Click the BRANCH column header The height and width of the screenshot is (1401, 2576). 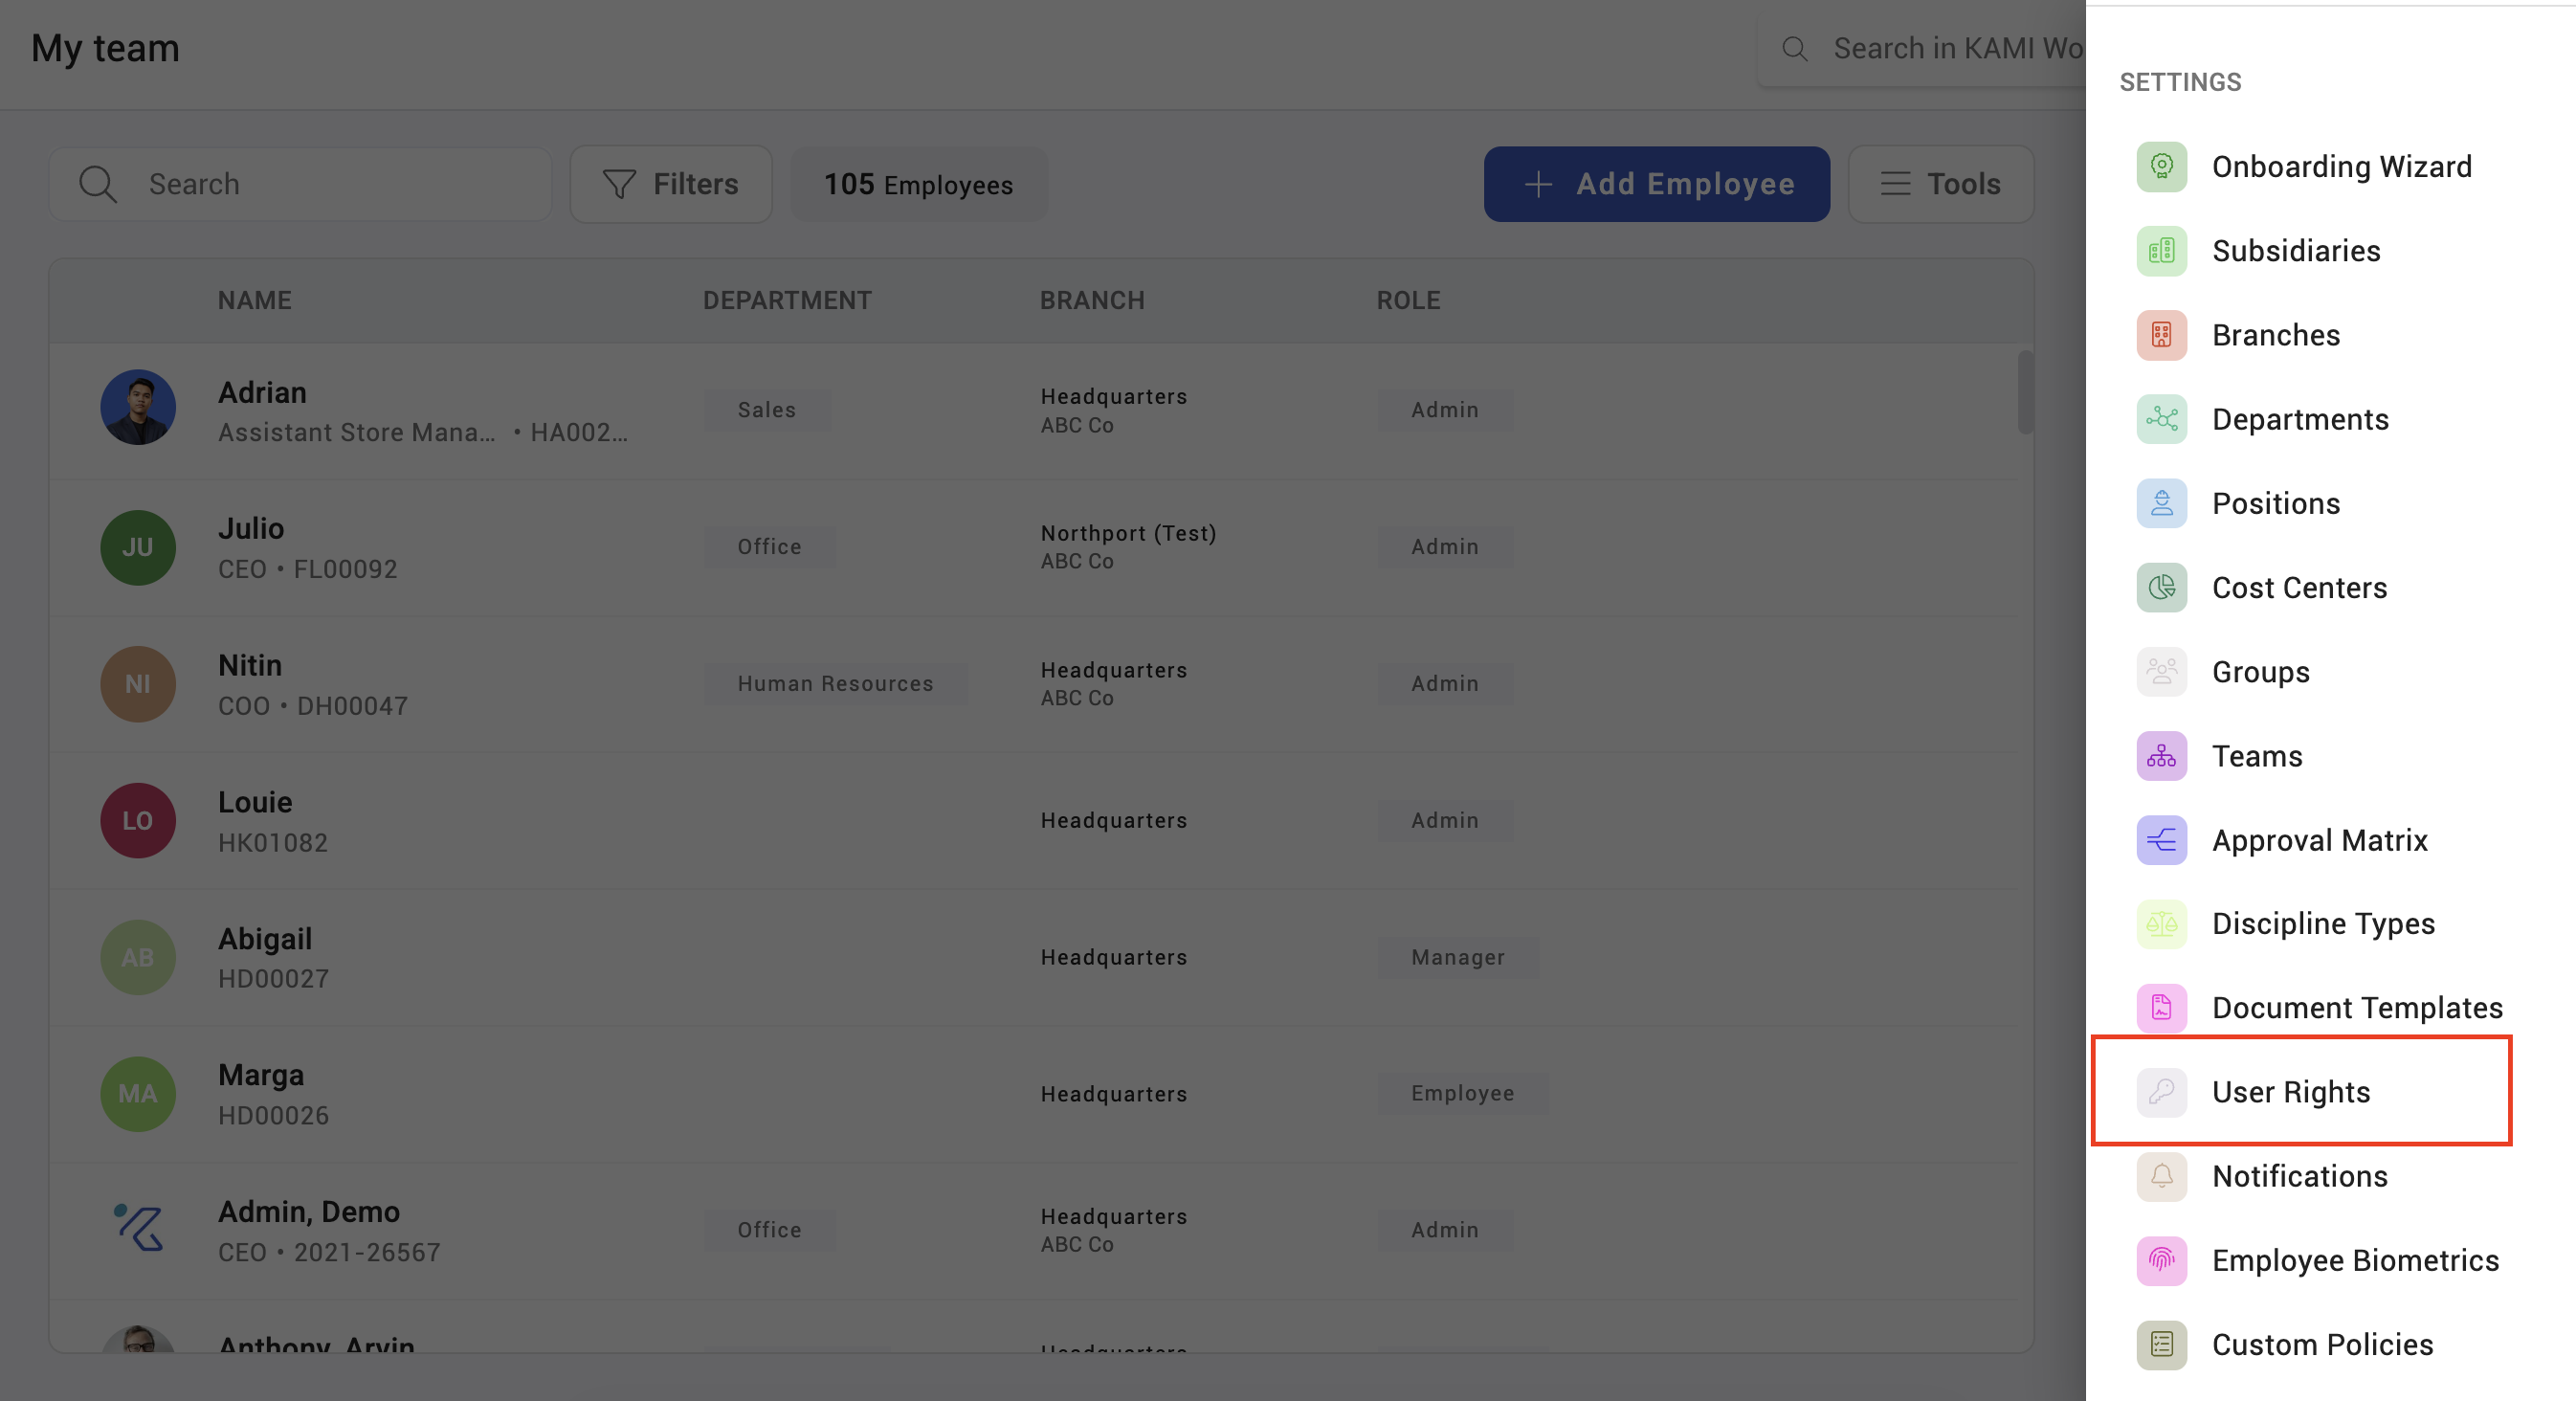1092,300
